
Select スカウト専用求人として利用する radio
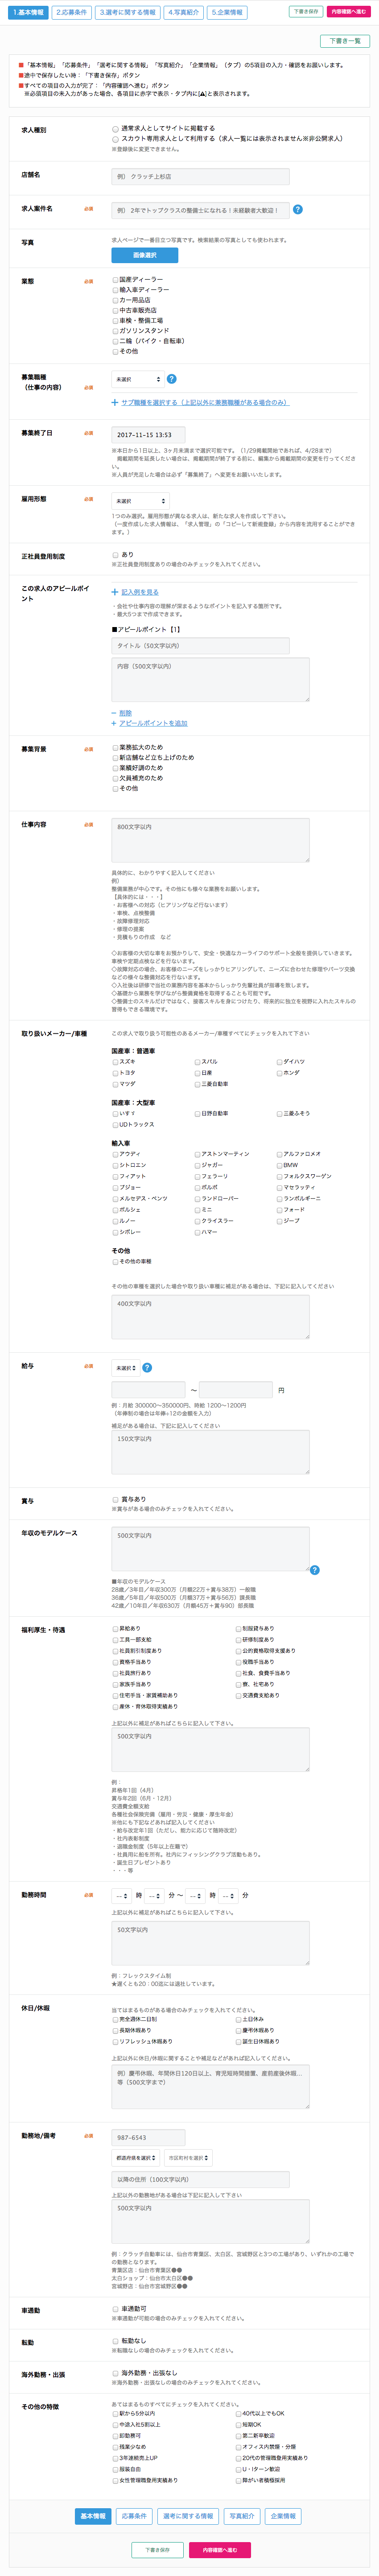coord(115,139)
